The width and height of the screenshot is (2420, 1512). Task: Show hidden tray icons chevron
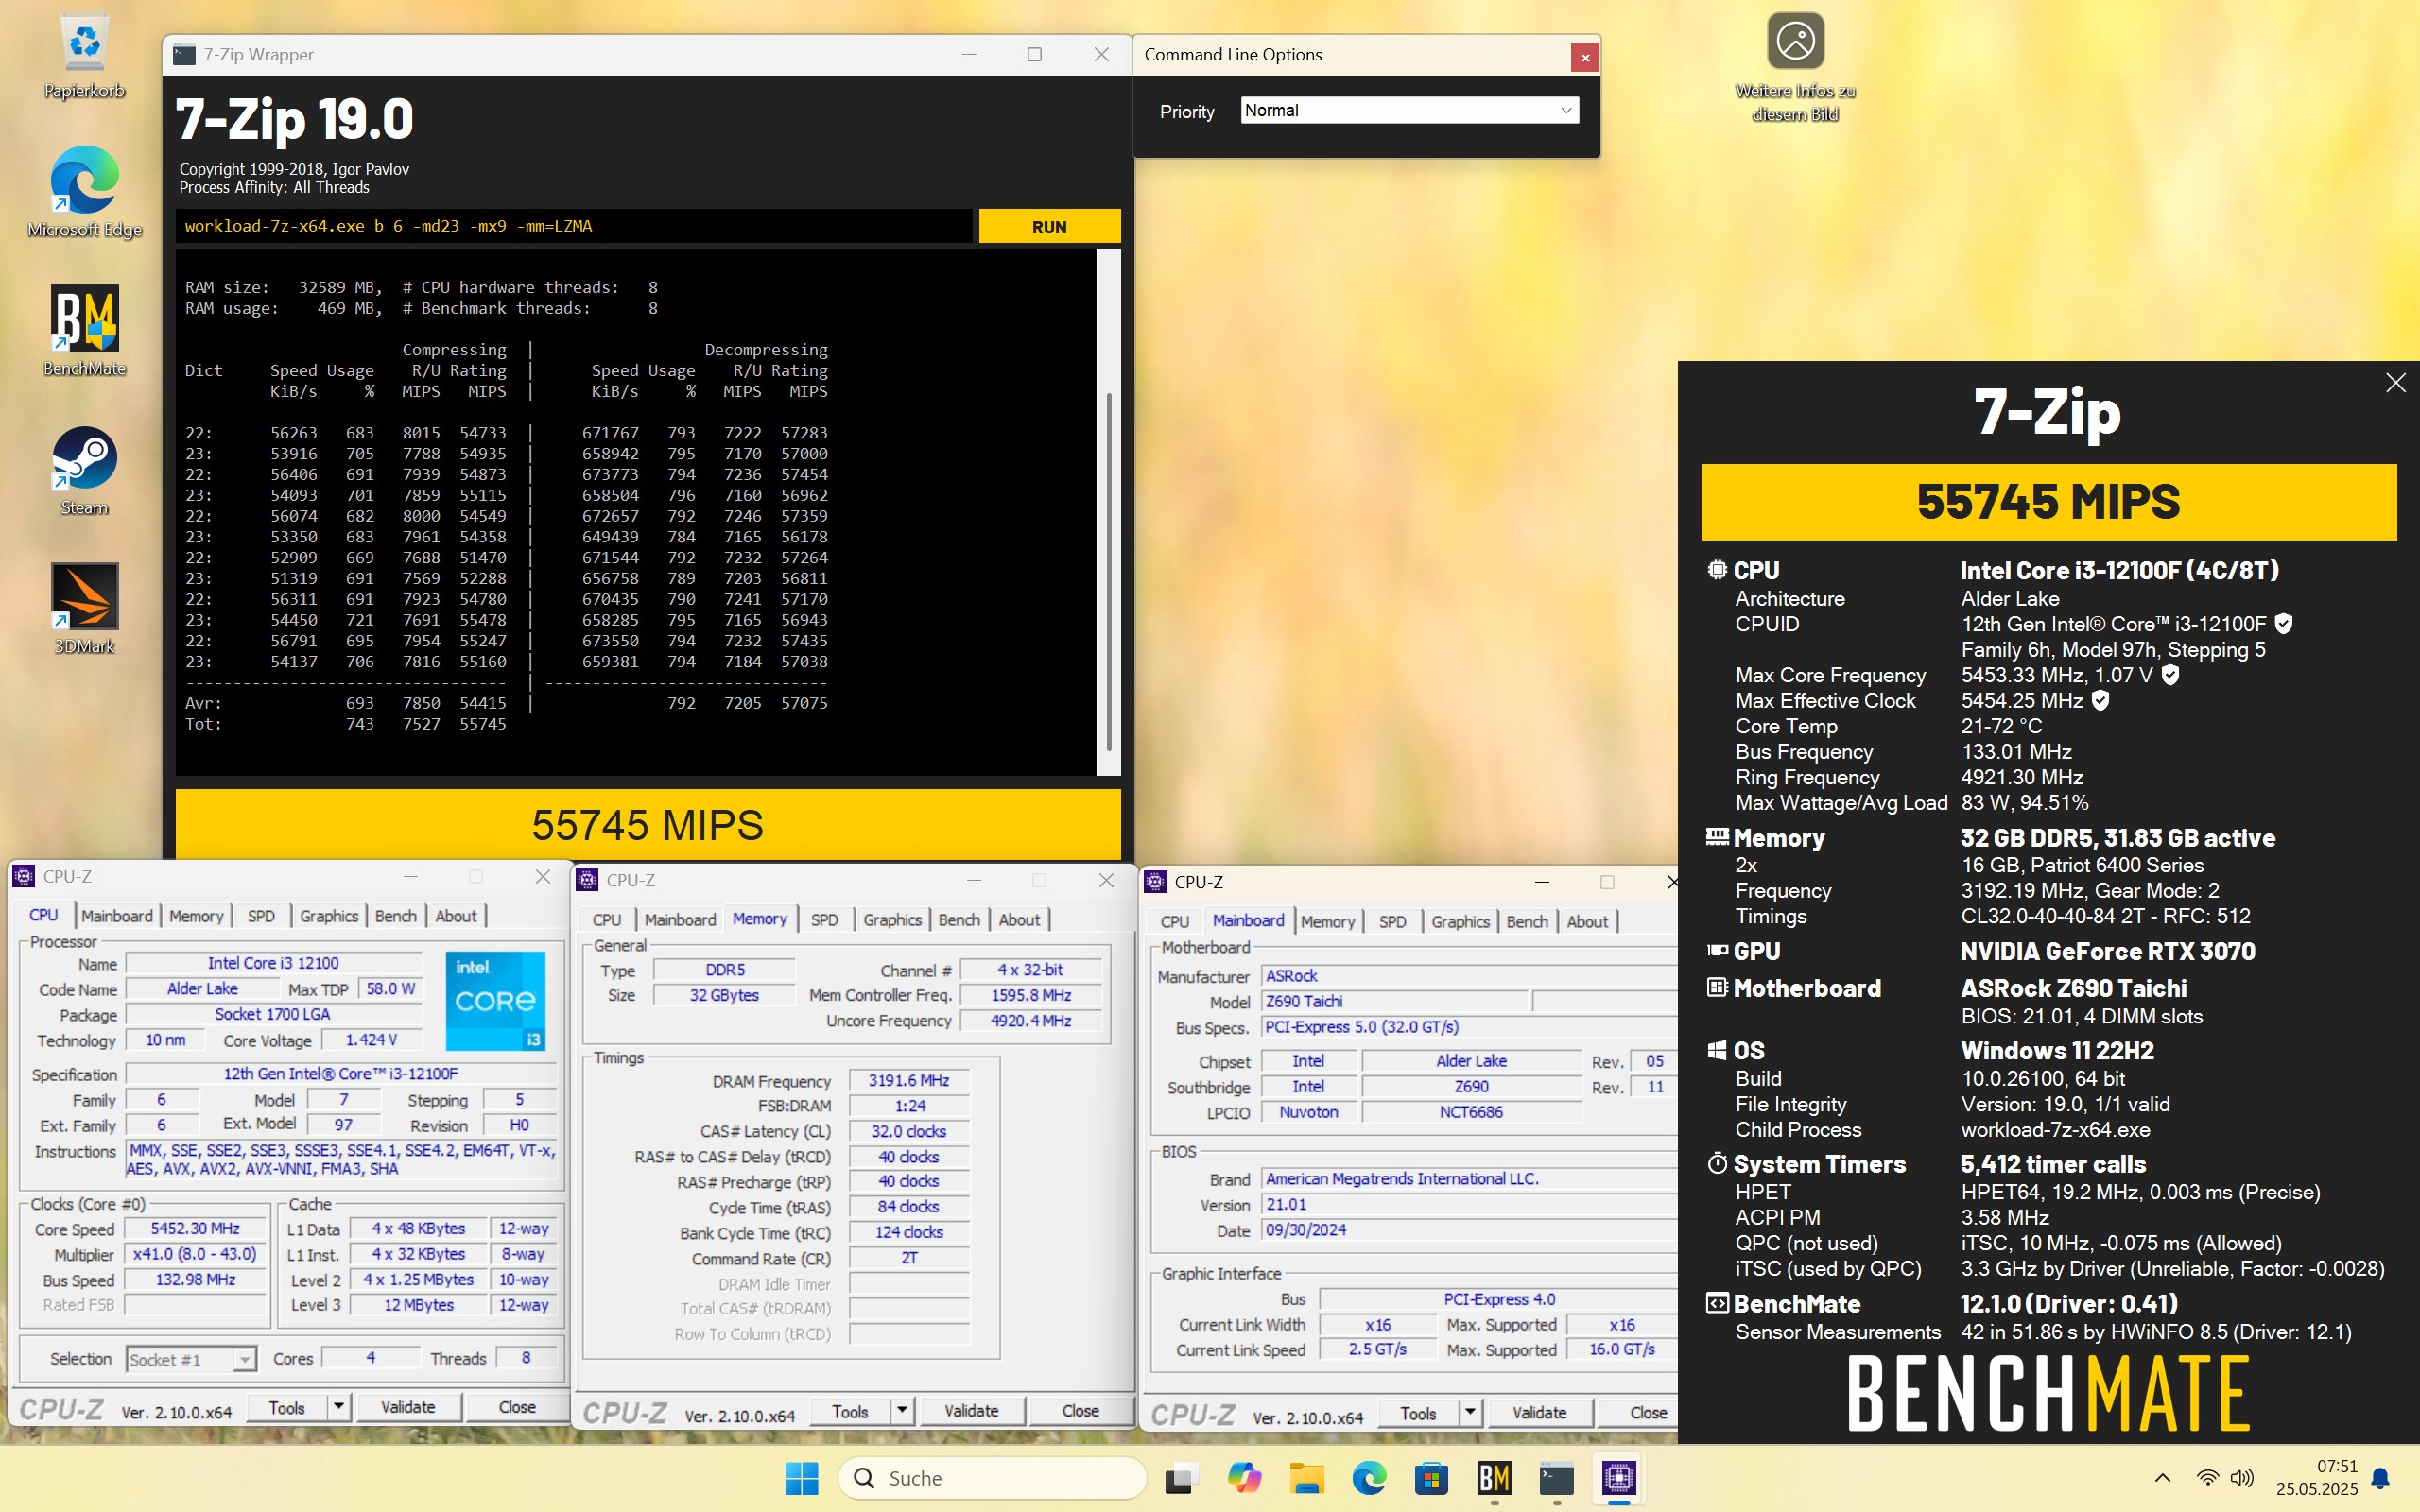[x=2162, y=1478]
